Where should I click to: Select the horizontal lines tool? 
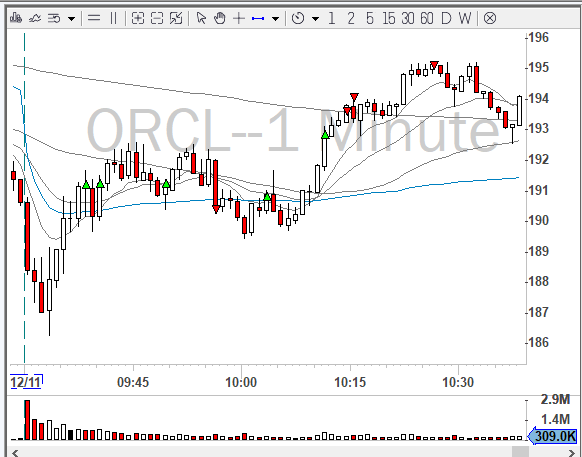click(x=94, y=18)
